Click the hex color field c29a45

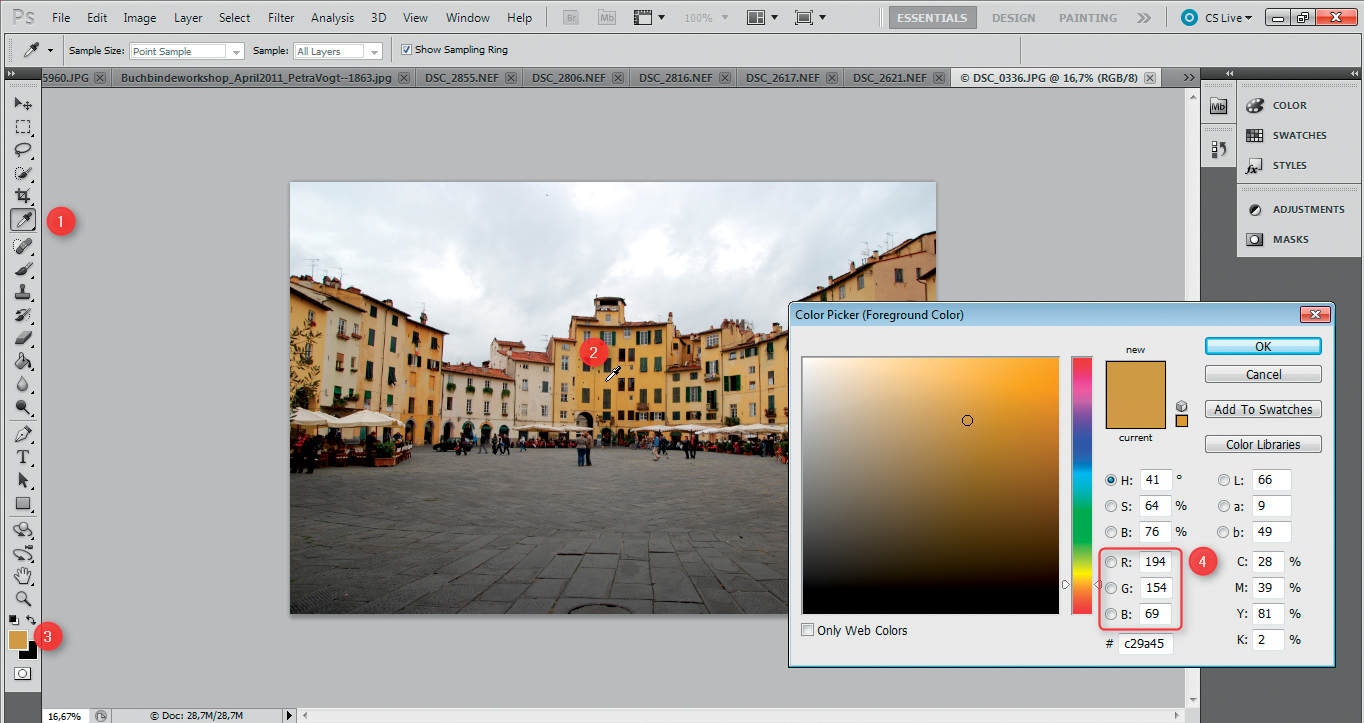tap(1146, 643)
